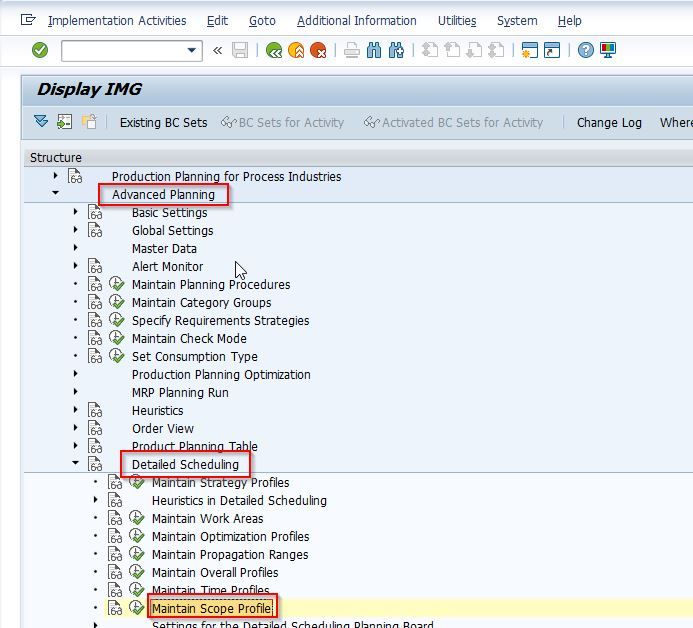Open the System menu
This screenshot has height=628, width=693.
517,20
